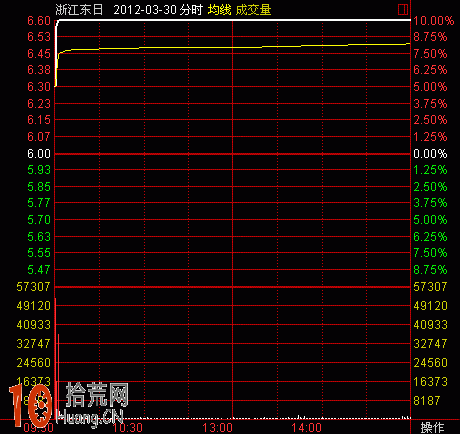Click the 6.15 price axis label

(39, 120)
